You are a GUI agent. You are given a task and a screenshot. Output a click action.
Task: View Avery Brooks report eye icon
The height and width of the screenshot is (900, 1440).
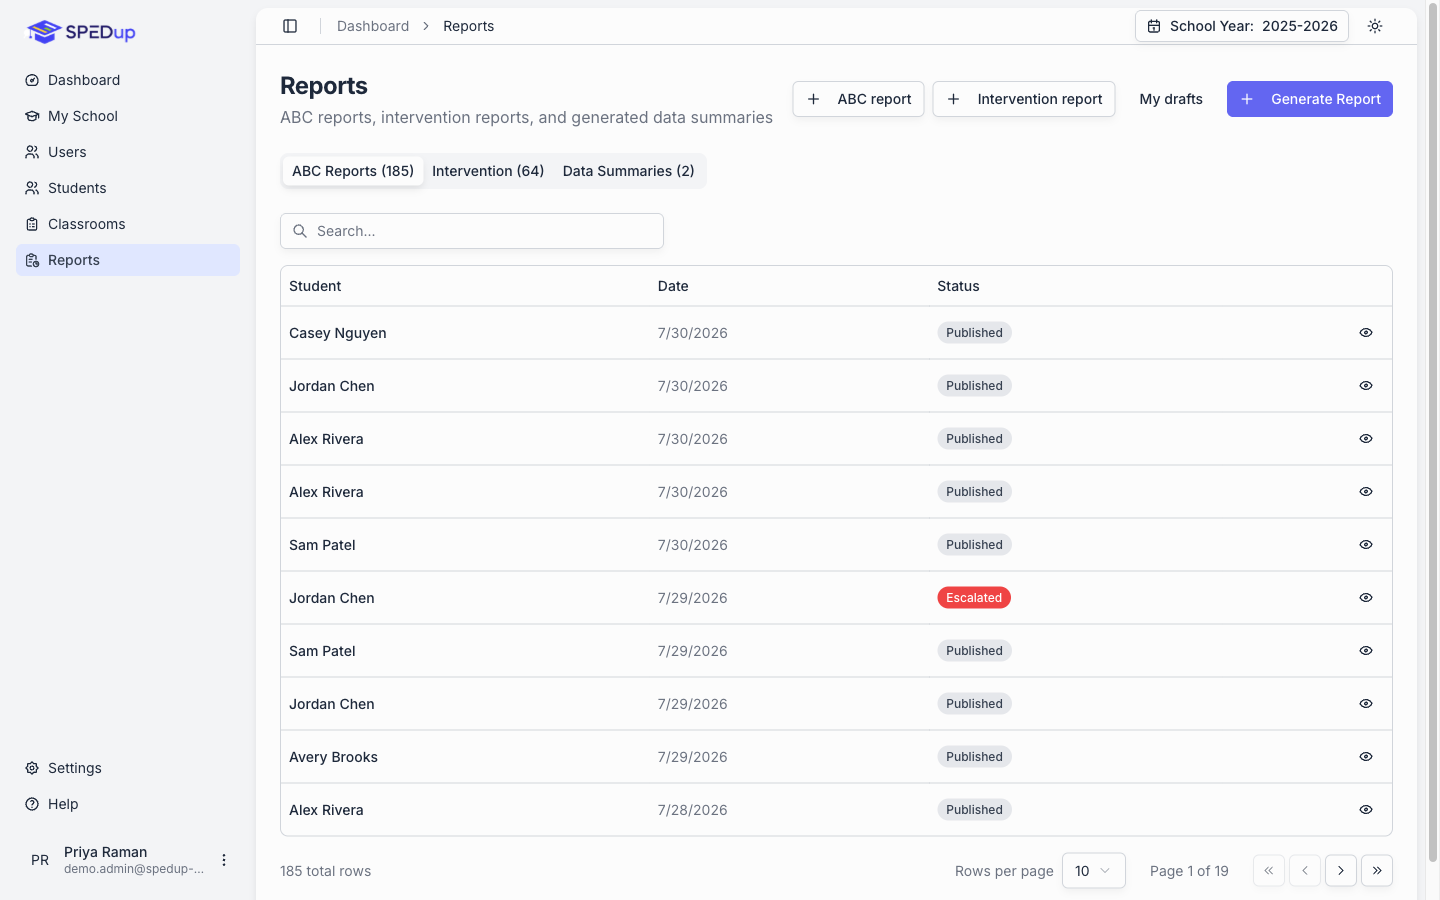pos(1366,757)
